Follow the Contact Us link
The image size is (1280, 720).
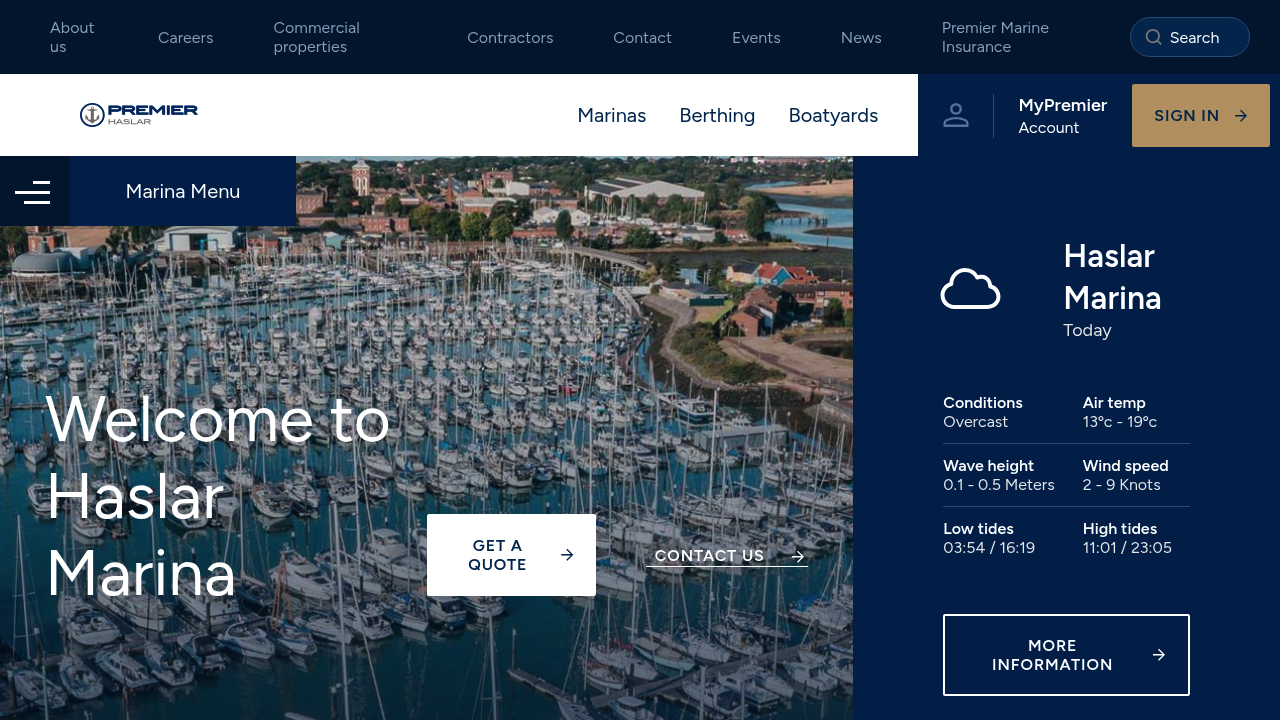pyautogui.click(x=727, y=556)
